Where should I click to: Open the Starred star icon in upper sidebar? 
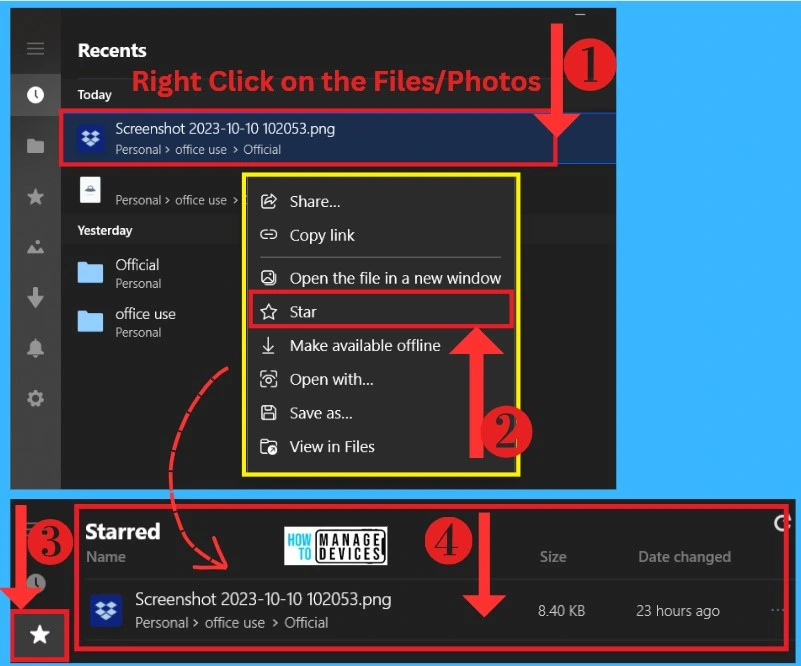(35, 197)
